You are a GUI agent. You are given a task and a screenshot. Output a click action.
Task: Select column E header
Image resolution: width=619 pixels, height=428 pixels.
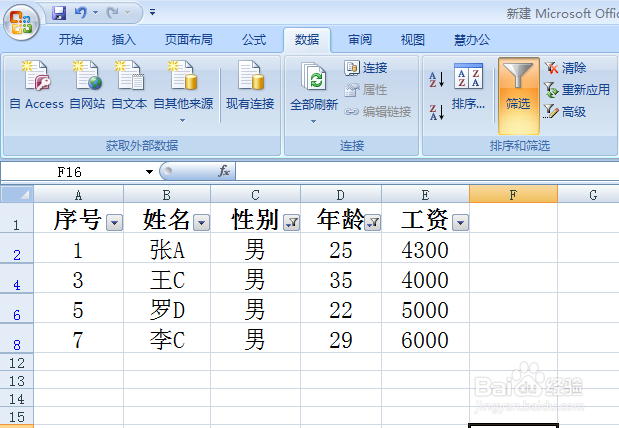pyautogui.click(x=425, y=195)
